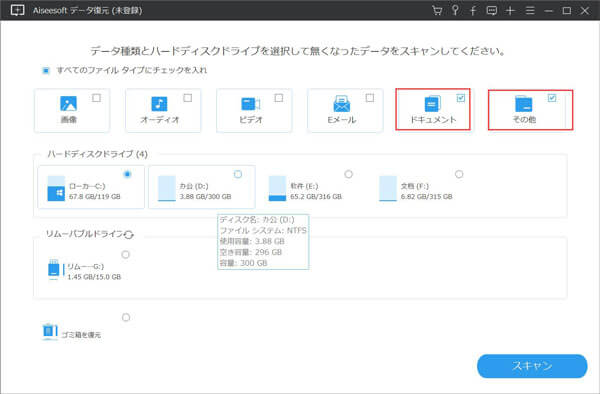Check the 画像 checkbox
Screen dimensions: 600x394
click(96, 98)
